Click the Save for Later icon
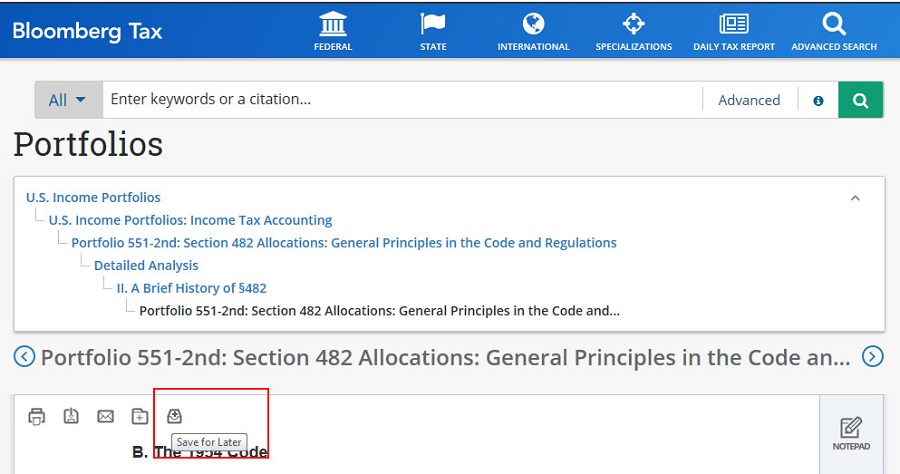 [x=174, y=416]
